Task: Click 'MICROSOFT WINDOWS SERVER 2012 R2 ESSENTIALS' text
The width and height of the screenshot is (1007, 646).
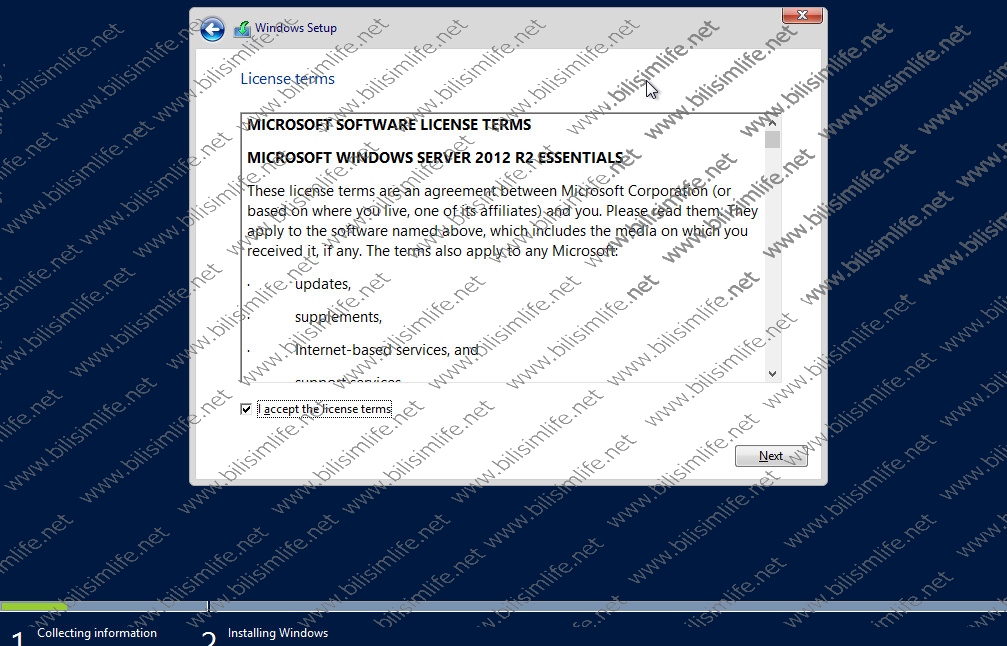Action: tap(435, 158)
